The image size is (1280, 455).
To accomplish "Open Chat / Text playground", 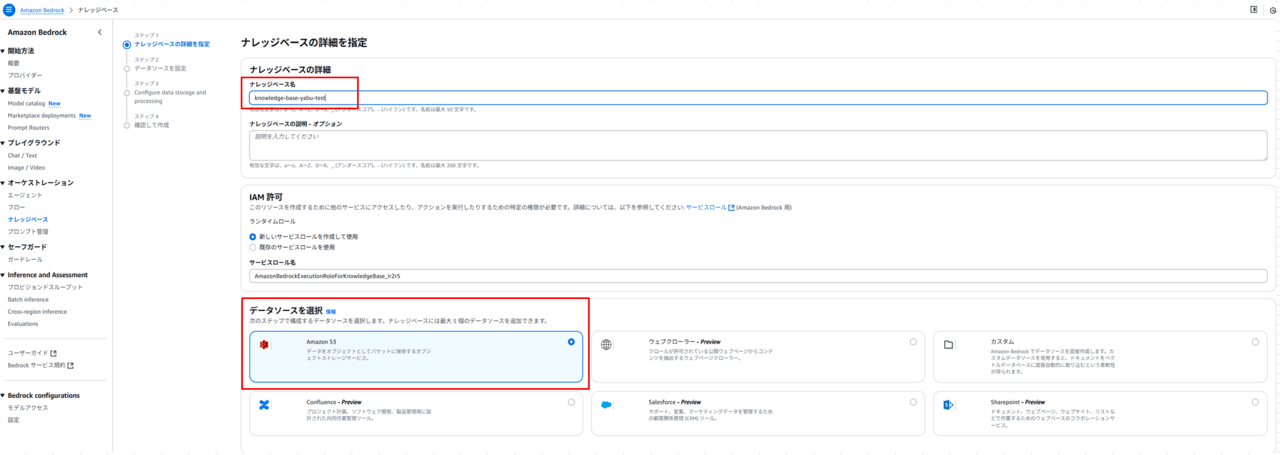I will pos(22,155).
